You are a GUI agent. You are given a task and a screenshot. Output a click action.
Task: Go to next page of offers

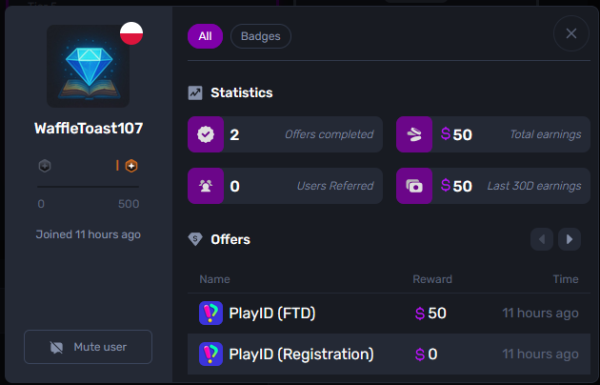569,239
